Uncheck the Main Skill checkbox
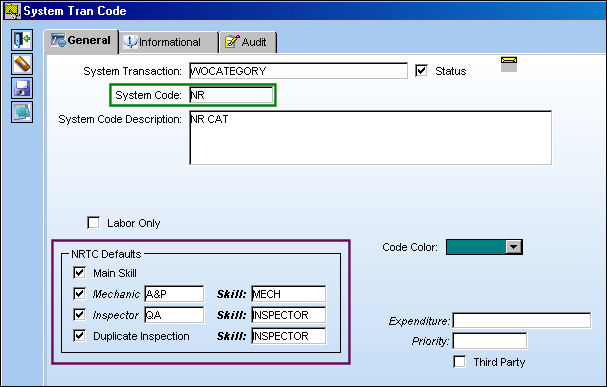The height and width of the screenshot is (387, 607). tap(79, 272)
